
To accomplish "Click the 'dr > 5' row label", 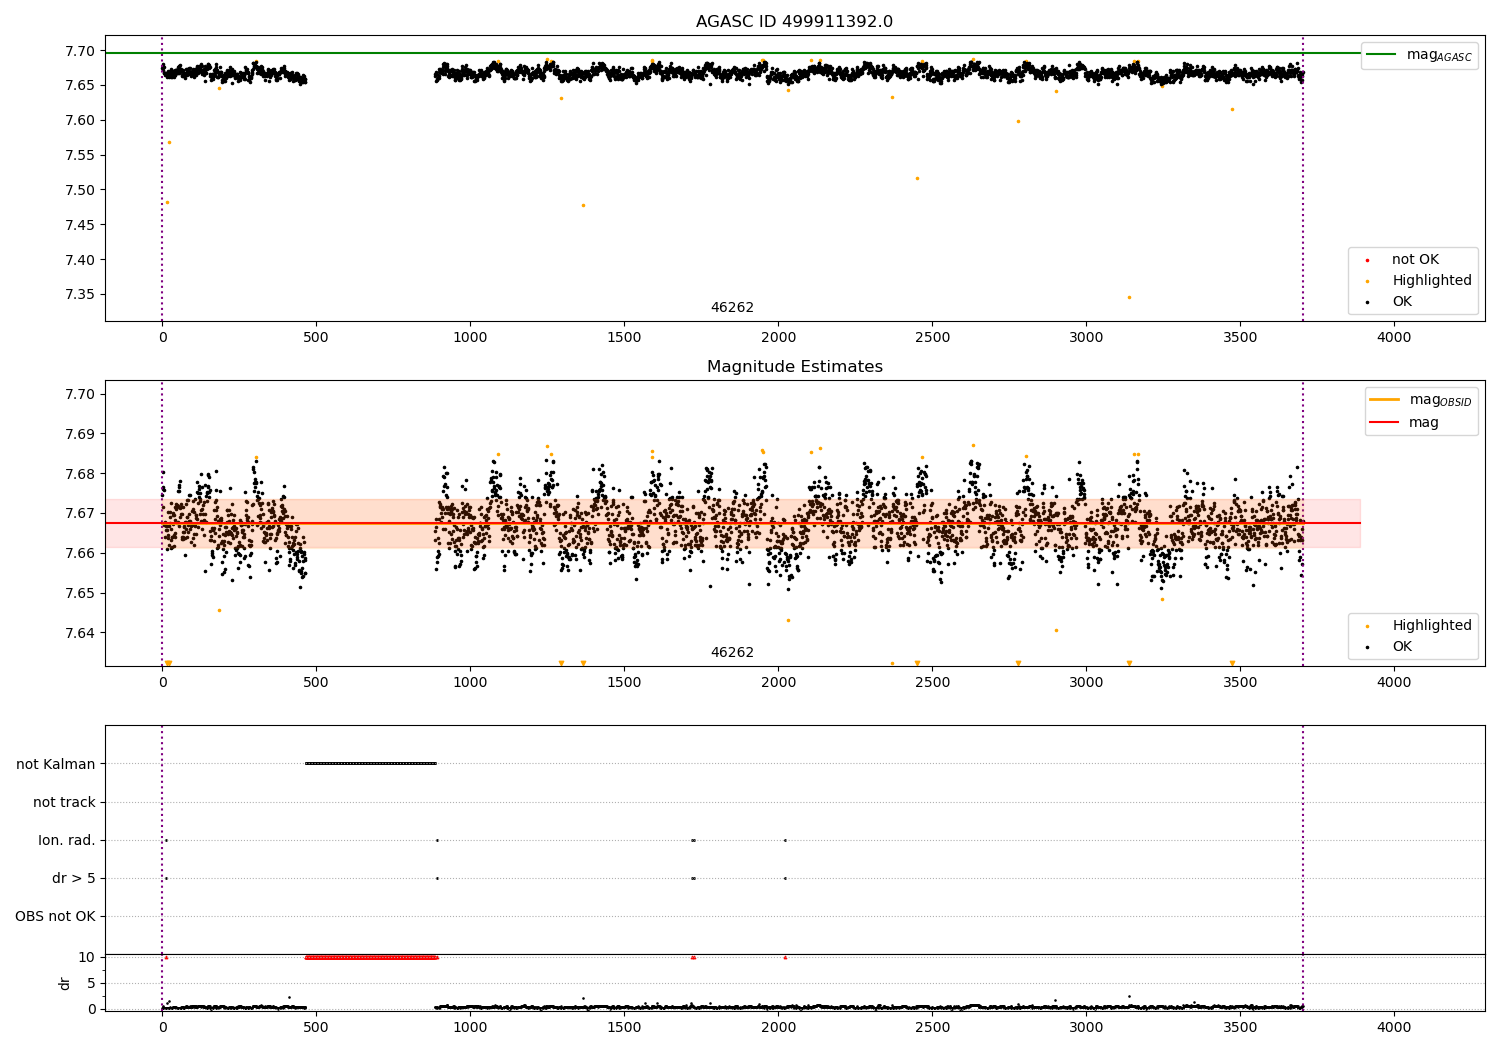I will (74, 878).
